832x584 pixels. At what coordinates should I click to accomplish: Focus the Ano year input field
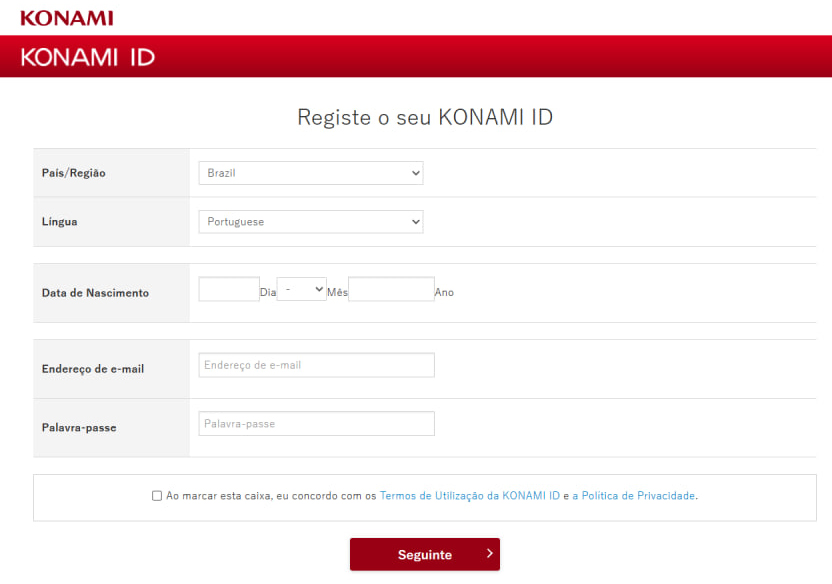coord(391,290)
